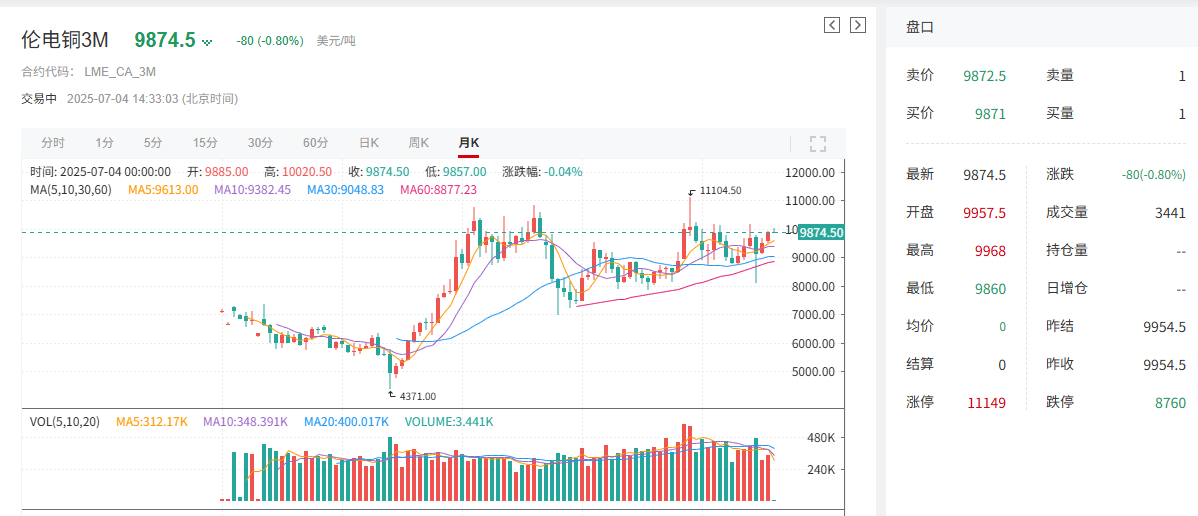Open the fullscreen chart icon
The image size is (1198, 516).
point(818,143)
